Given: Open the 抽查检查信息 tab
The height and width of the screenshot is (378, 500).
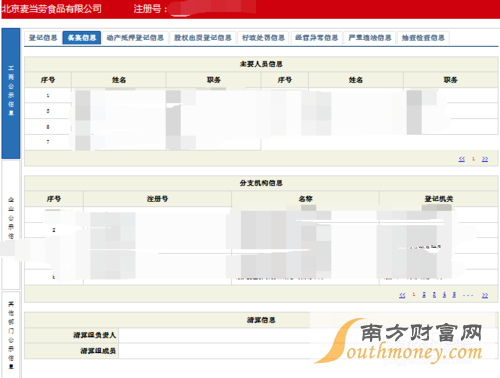Looking at the screenshot, I should coord(423,38).
